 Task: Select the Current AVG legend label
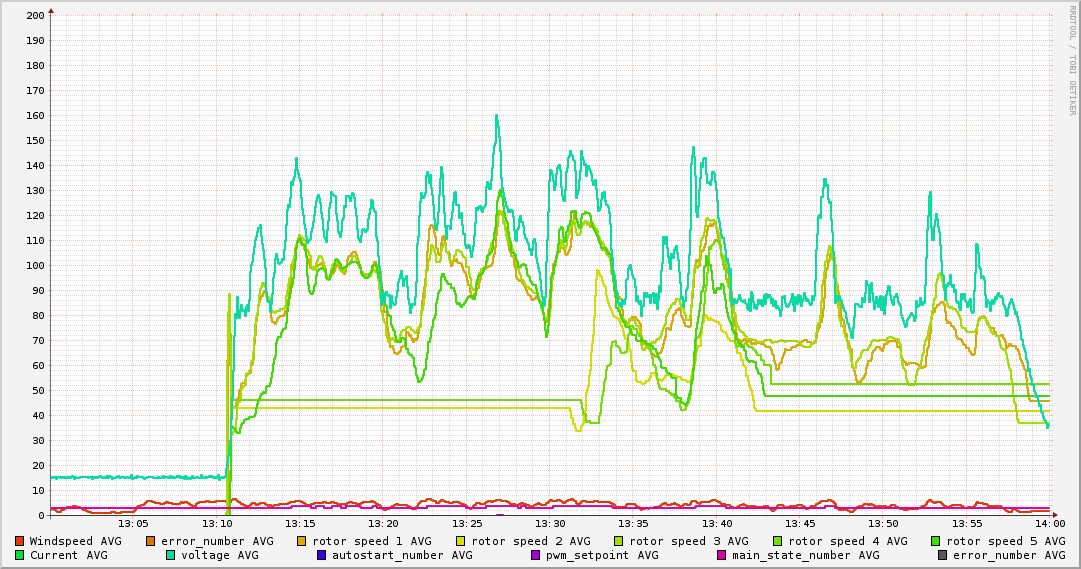point(69,555)
